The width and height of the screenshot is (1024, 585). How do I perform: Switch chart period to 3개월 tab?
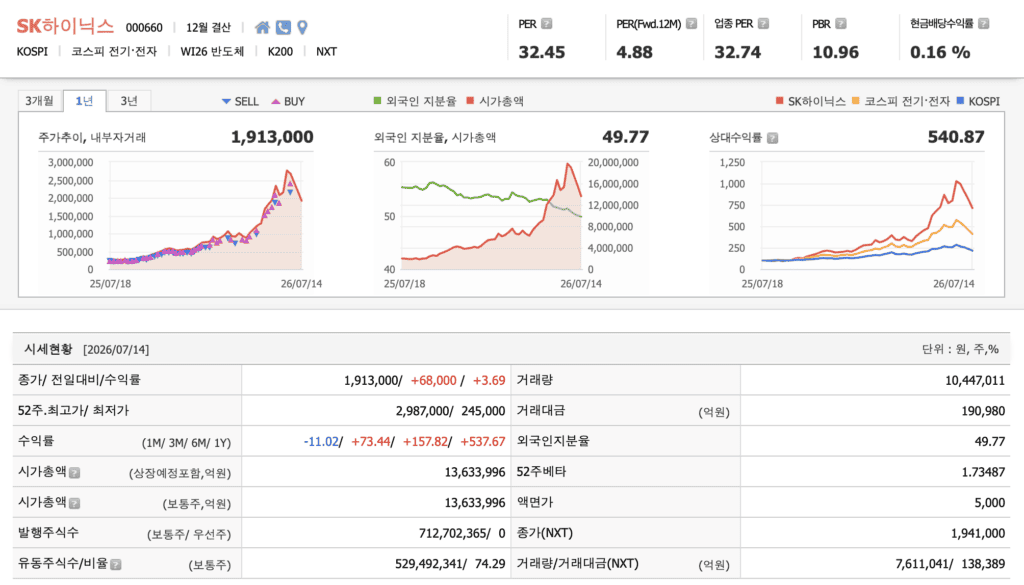point(39,101)
